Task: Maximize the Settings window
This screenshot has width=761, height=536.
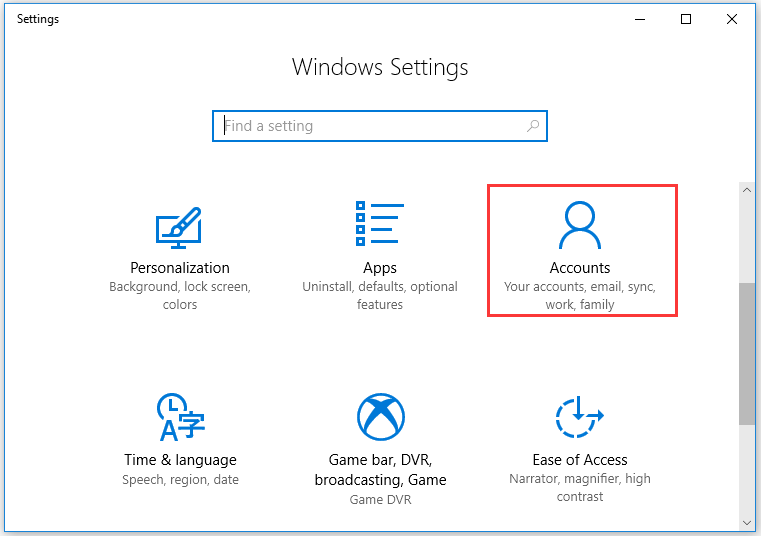Action: pyautogui.click(x=686, y=19)
